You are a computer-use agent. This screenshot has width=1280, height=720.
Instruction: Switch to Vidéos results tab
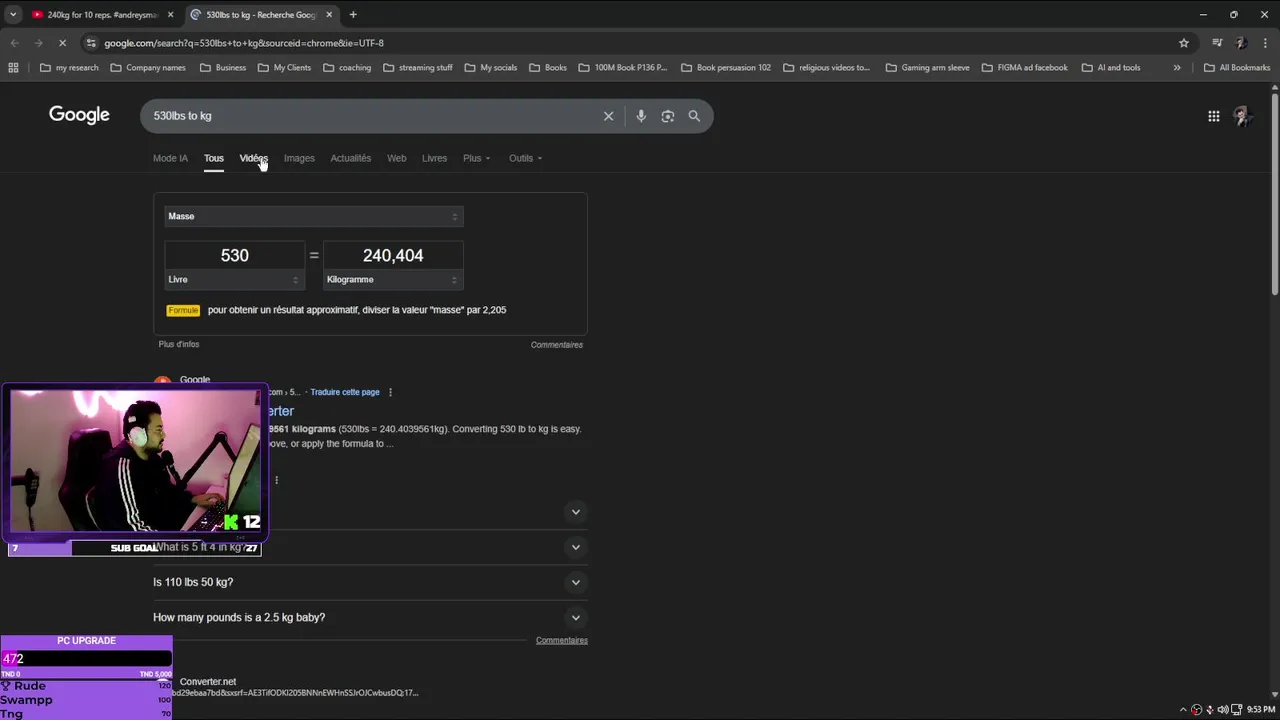click(254, 158)
